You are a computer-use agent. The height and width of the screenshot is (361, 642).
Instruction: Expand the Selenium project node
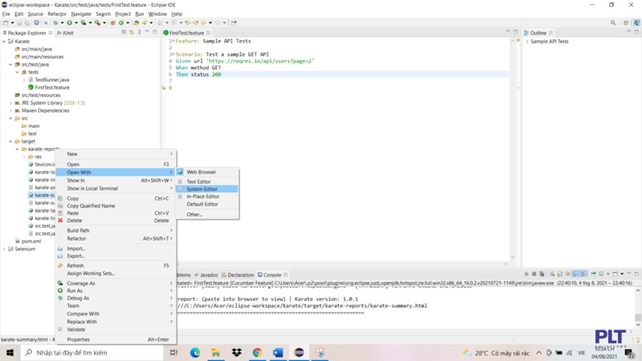coord(4,249)
